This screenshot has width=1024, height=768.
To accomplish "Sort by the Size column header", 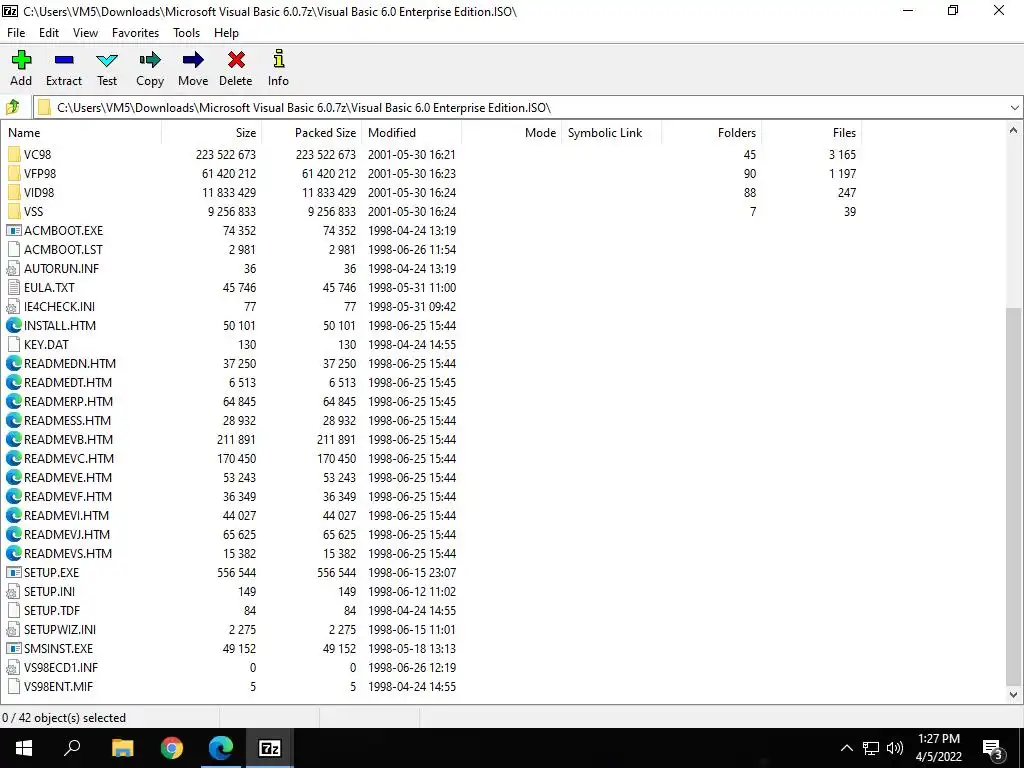I will (x=212, y=133).
